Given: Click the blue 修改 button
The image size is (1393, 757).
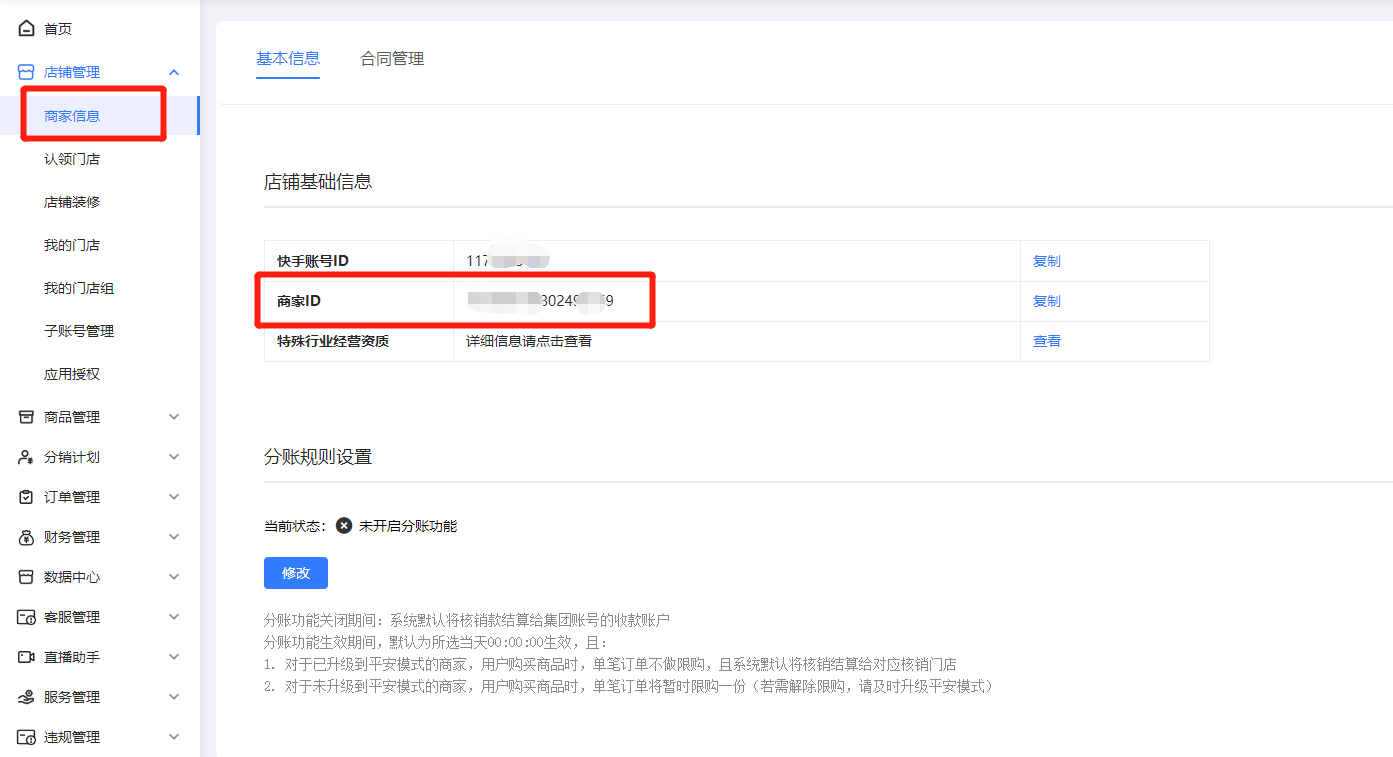Looking at the screenshot, I should pos(296,573).
